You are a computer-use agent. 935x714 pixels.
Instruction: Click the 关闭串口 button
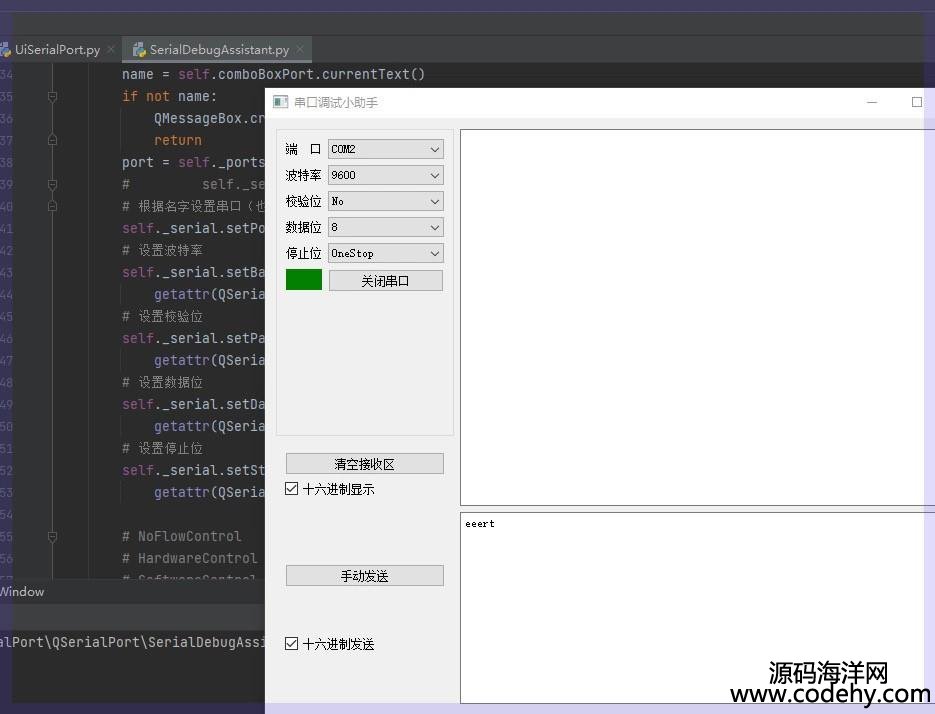(386, 281)
